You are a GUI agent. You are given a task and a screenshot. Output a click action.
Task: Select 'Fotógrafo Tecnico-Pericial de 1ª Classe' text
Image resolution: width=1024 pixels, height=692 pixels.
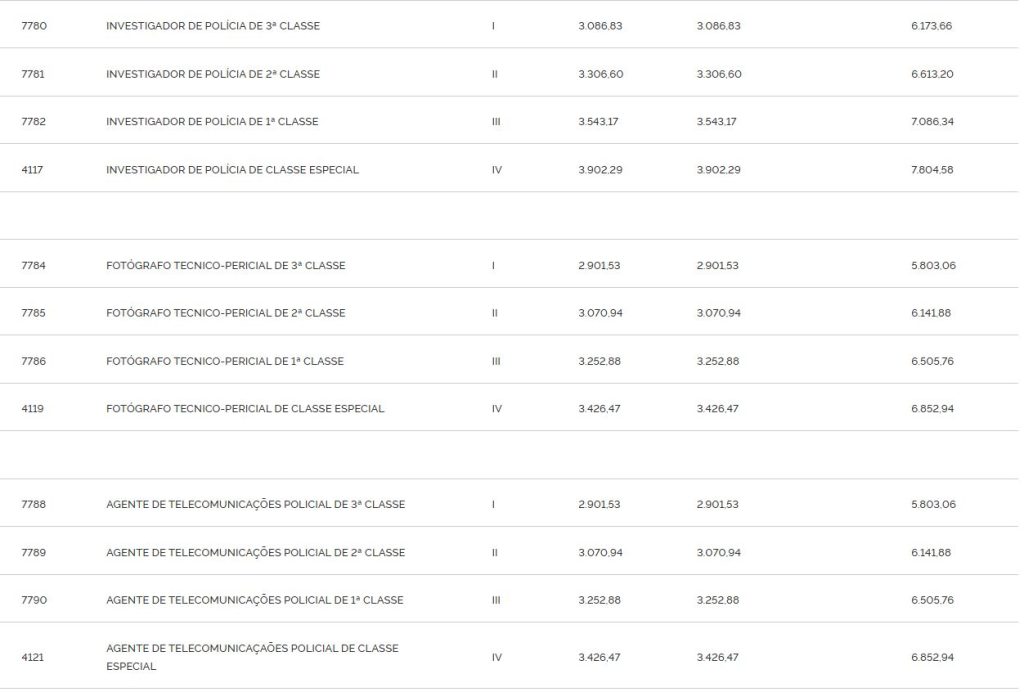(224, 361)
